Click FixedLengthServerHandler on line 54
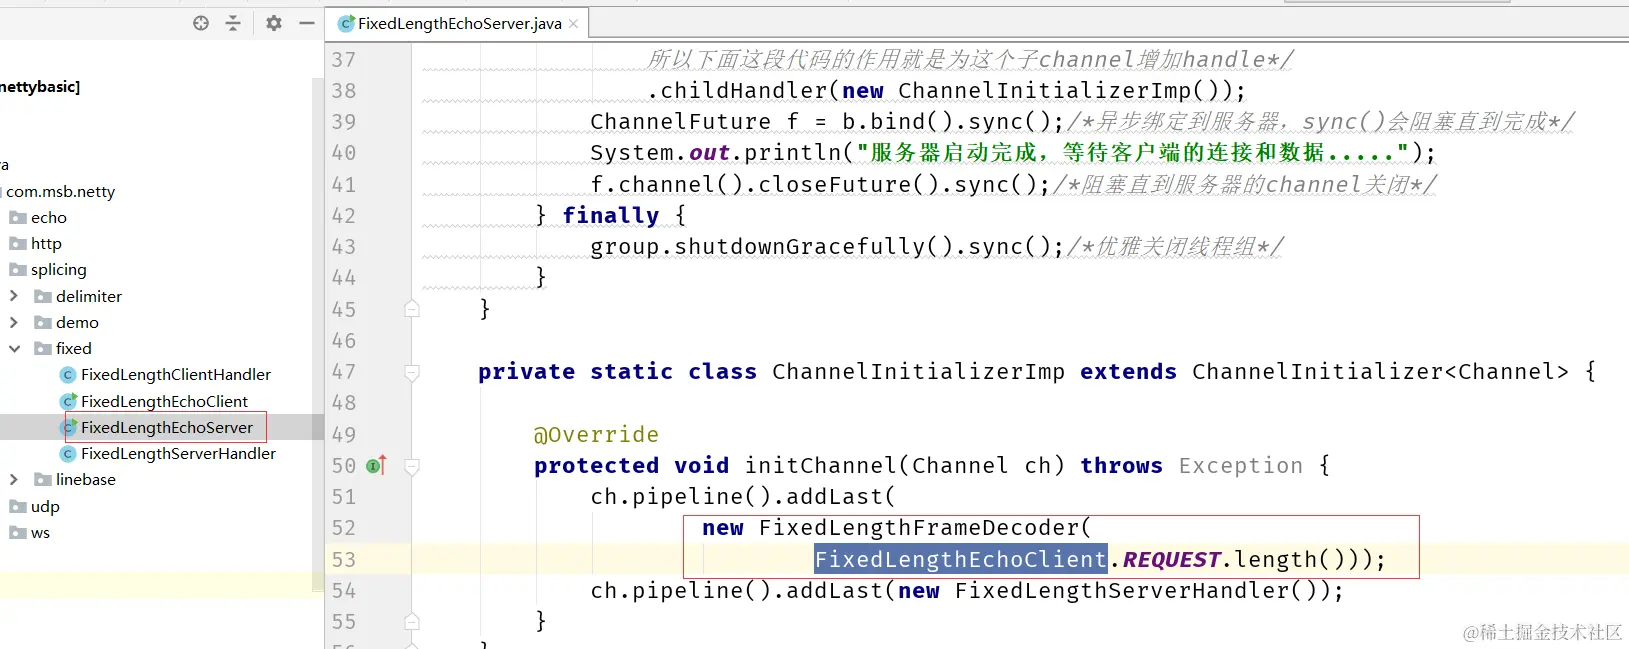The width and height of the screenshot is (1629, 649). (x=1121, y=590)
